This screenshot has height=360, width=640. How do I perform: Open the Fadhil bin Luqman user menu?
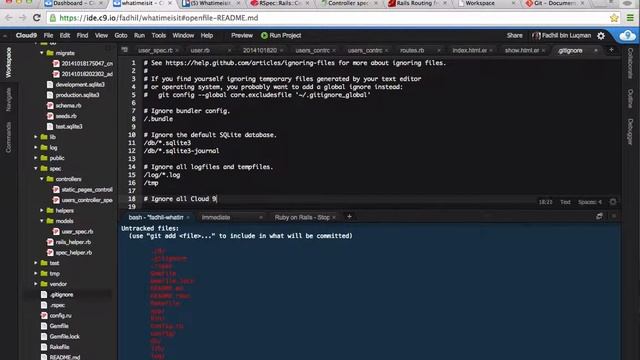click(x=562, y=36)
